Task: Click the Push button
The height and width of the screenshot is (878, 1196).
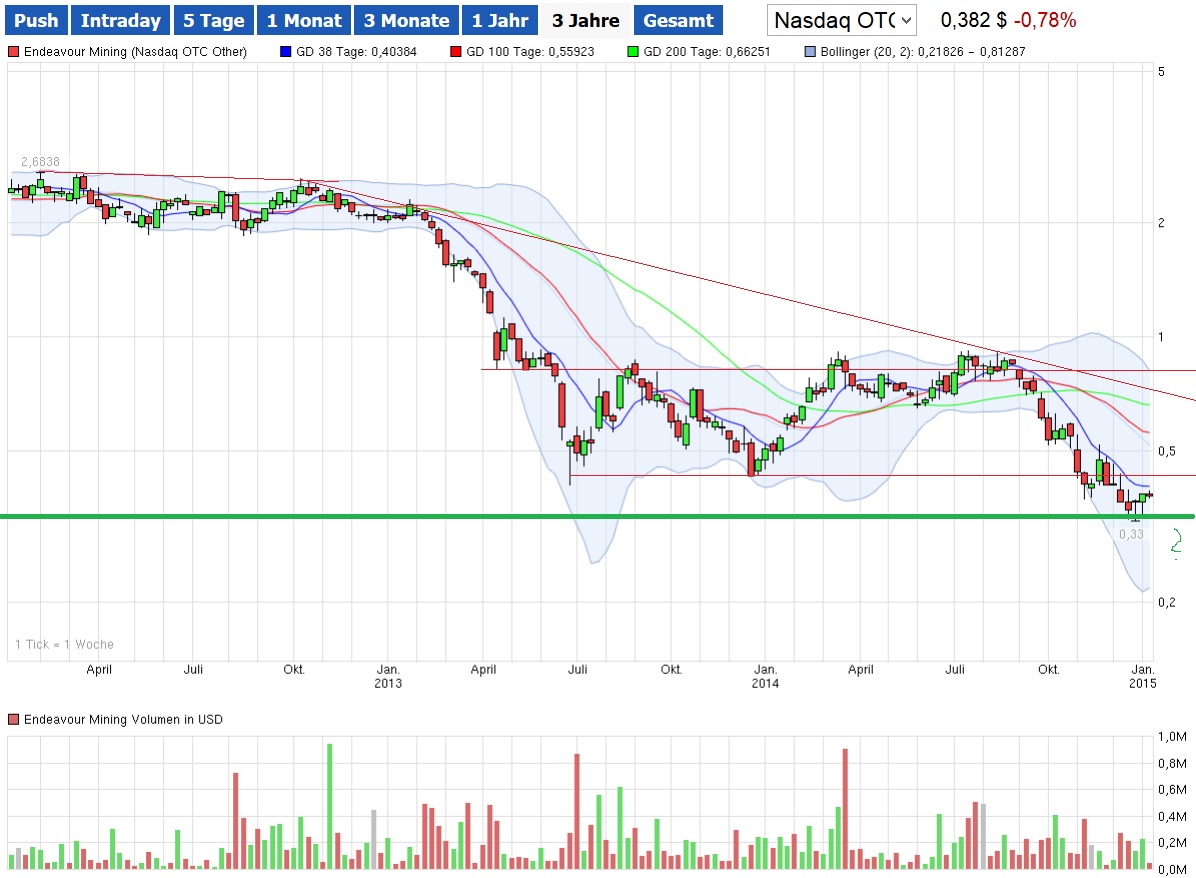Action: tap(37, 20)
